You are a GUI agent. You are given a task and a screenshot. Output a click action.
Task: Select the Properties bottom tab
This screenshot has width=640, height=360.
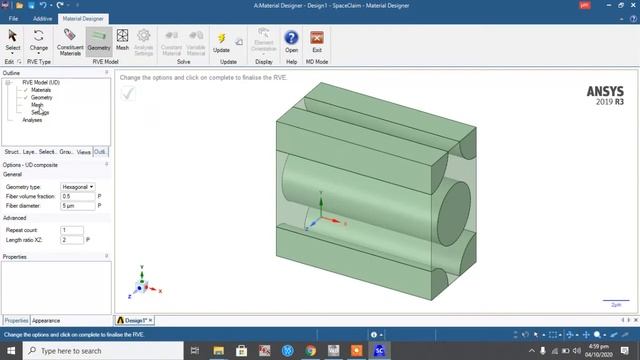pyautogui.click(x=16, y=320)
